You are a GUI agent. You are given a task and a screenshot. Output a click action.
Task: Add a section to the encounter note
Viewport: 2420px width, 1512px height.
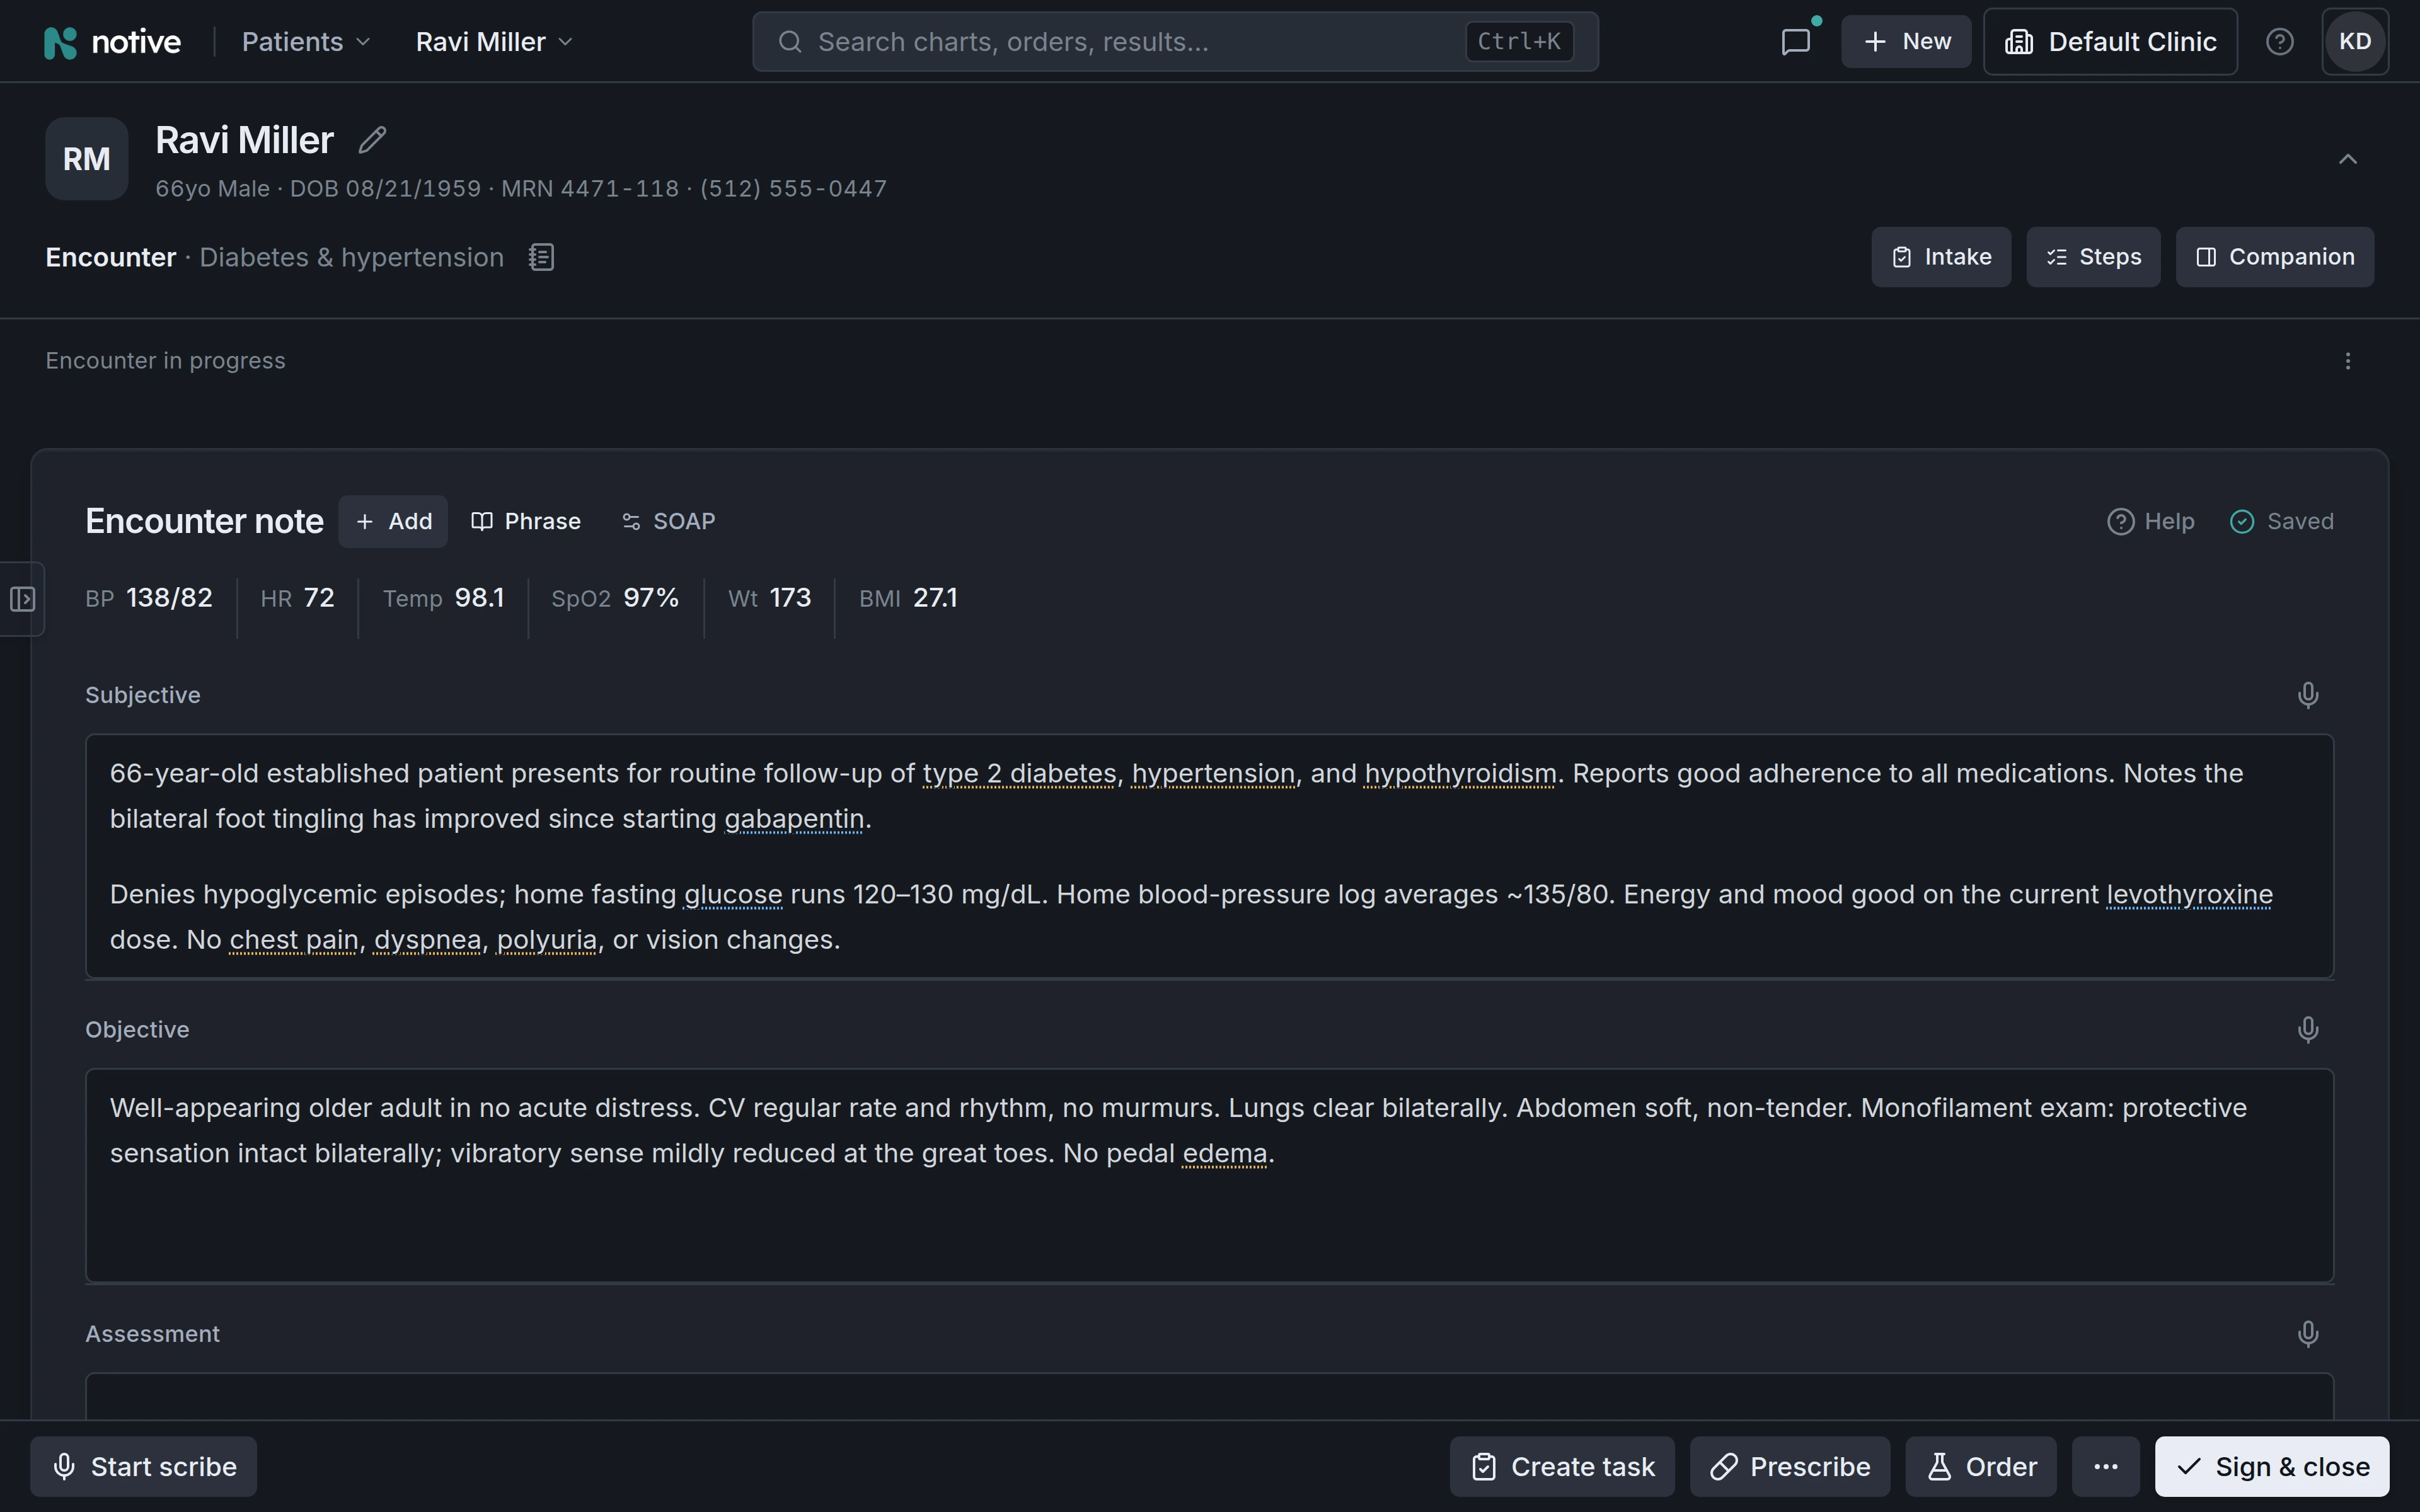(393, 522)
